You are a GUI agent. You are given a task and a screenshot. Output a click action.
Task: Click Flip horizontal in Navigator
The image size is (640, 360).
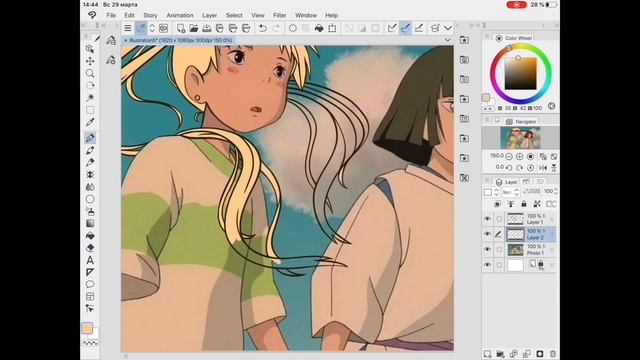[543, 167]
